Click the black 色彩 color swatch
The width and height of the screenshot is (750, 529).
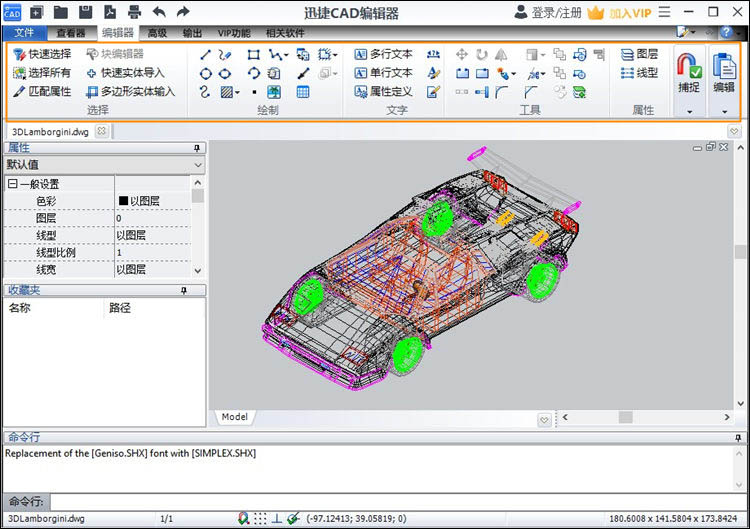point(122,201)
